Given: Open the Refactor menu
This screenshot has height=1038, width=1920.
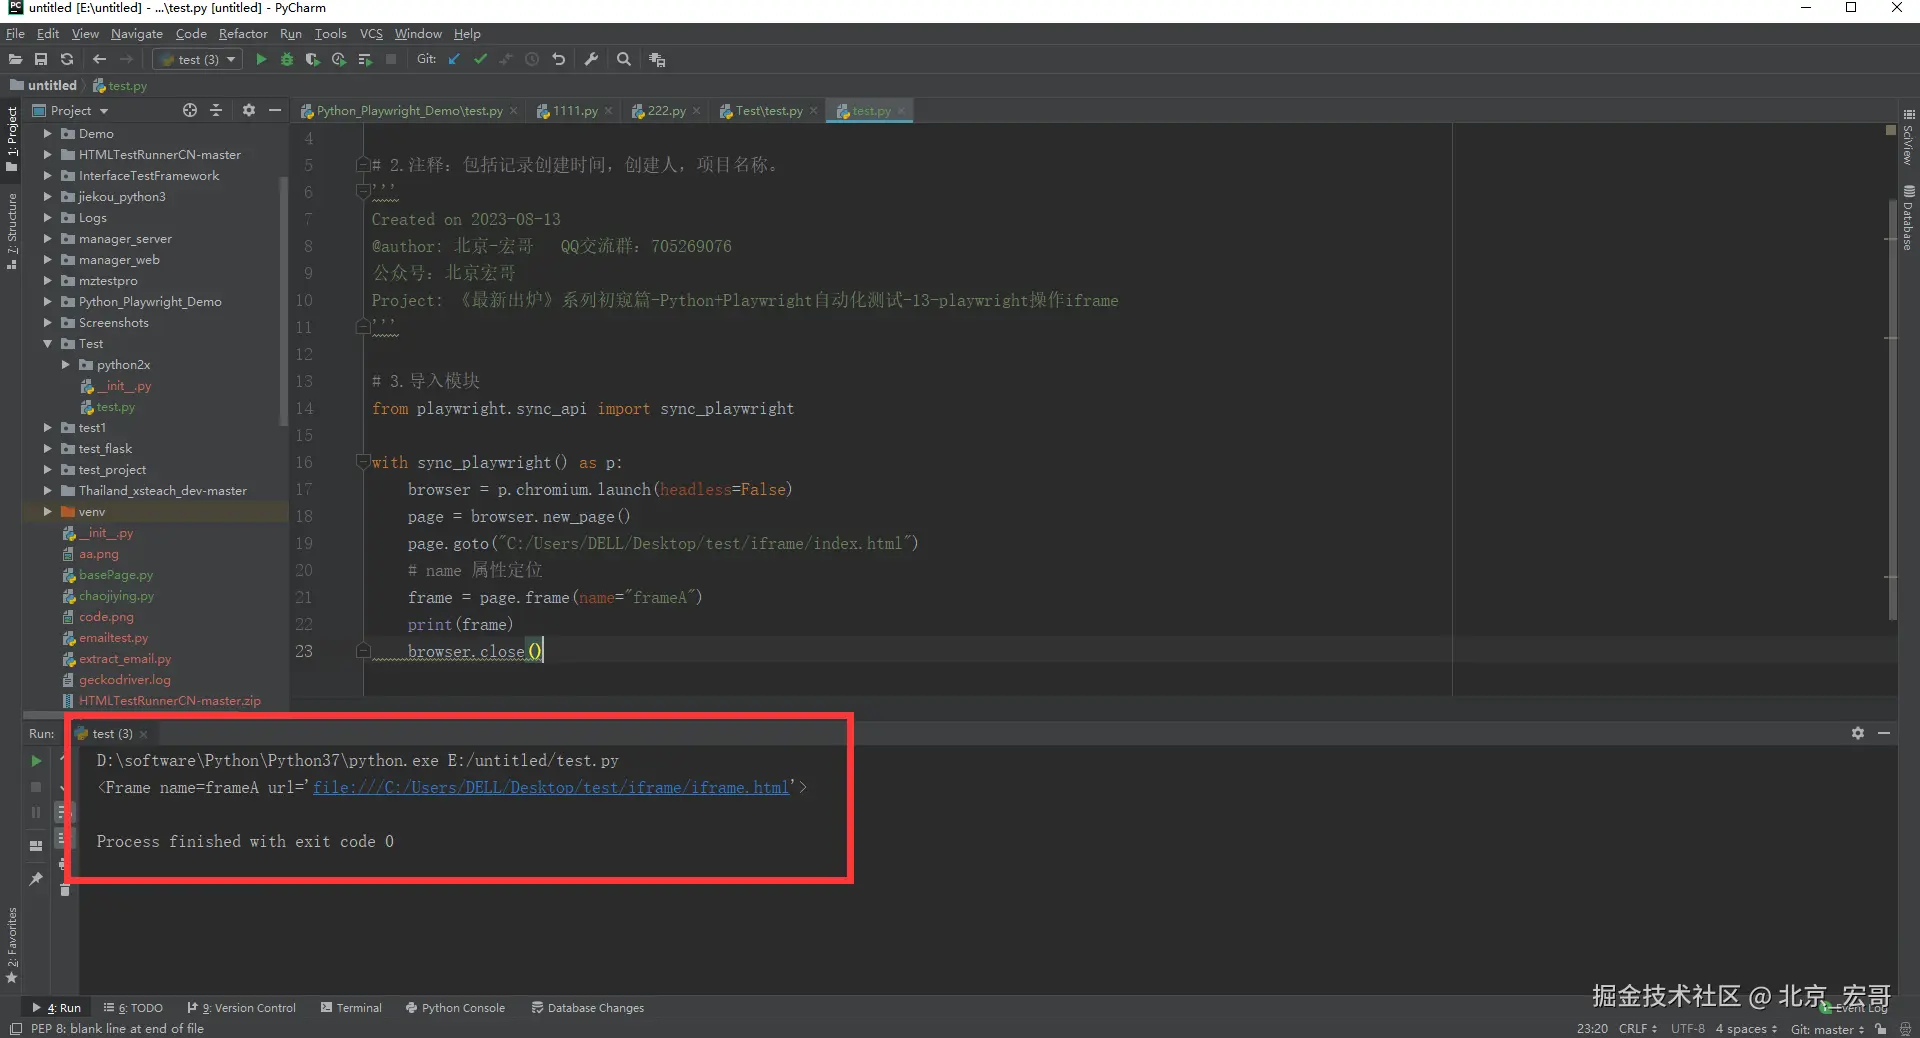Looking at the screenshot, I should pos(243,34).
